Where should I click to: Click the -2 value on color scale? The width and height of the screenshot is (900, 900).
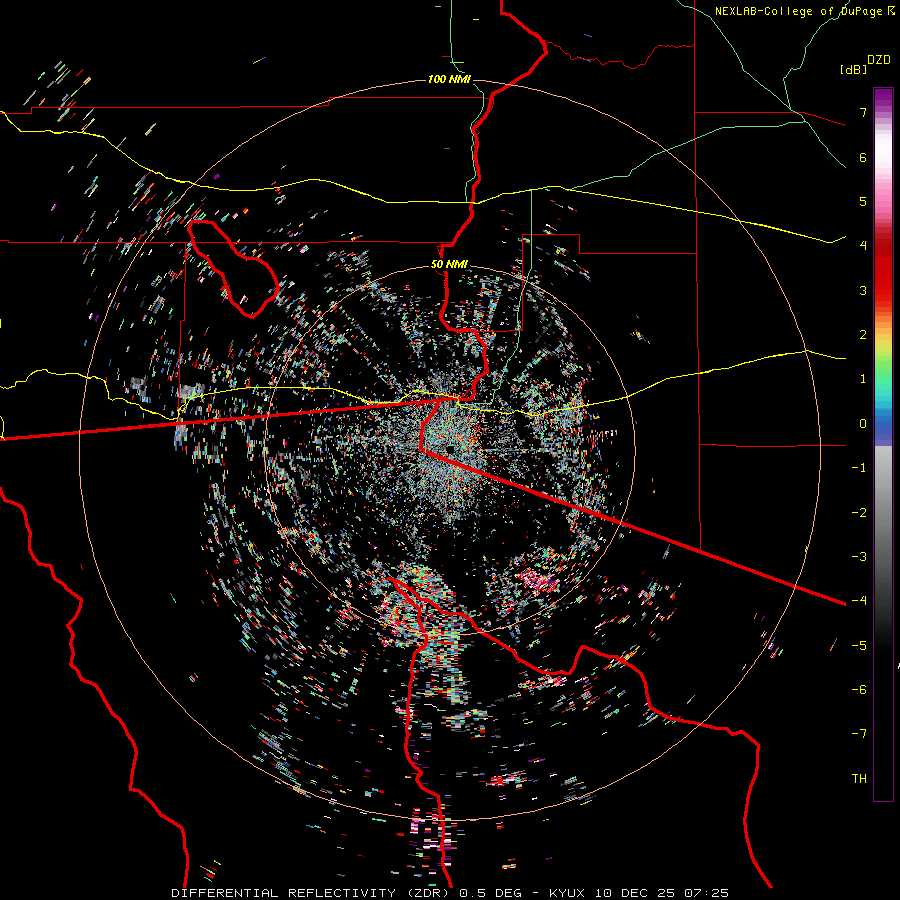[859, 513]
